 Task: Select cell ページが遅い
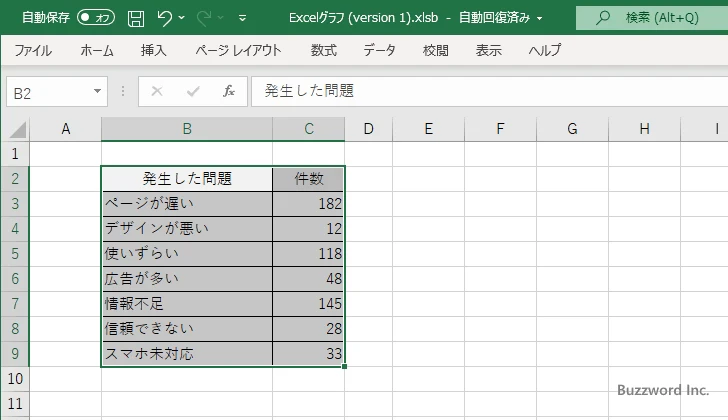pyautogui.click(x=187, y=204)
